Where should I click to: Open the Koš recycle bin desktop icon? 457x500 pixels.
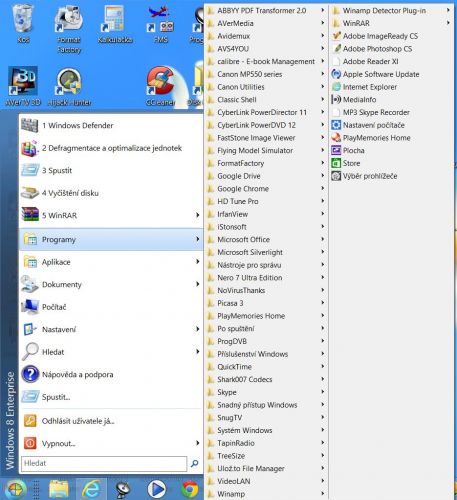23,23
